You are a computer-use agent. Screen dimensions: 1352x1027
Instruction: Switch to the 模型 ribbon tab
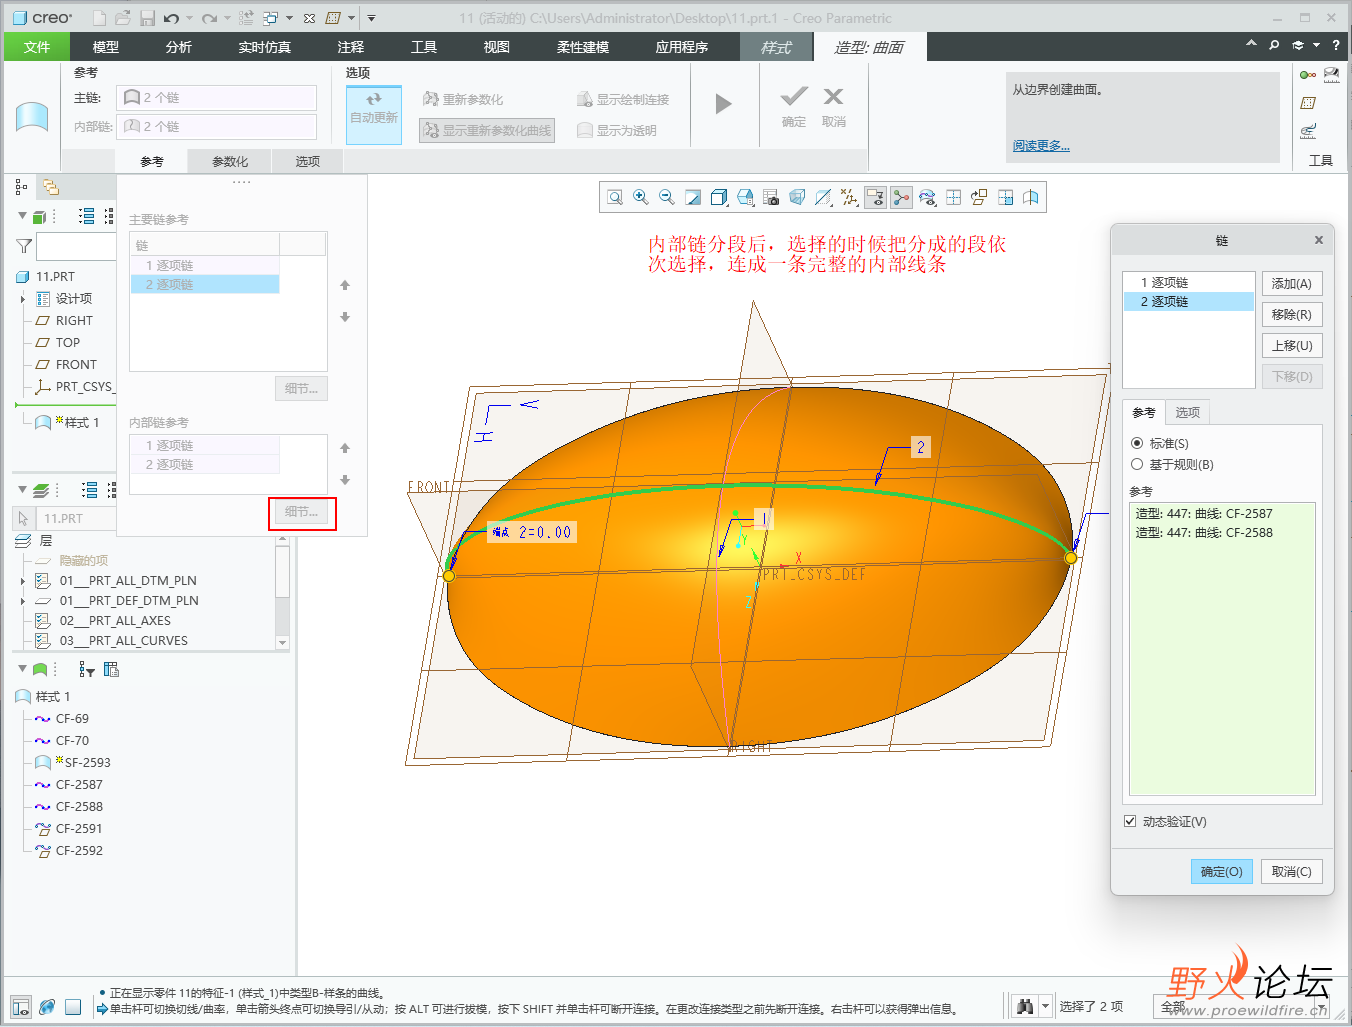coord(106,47)
